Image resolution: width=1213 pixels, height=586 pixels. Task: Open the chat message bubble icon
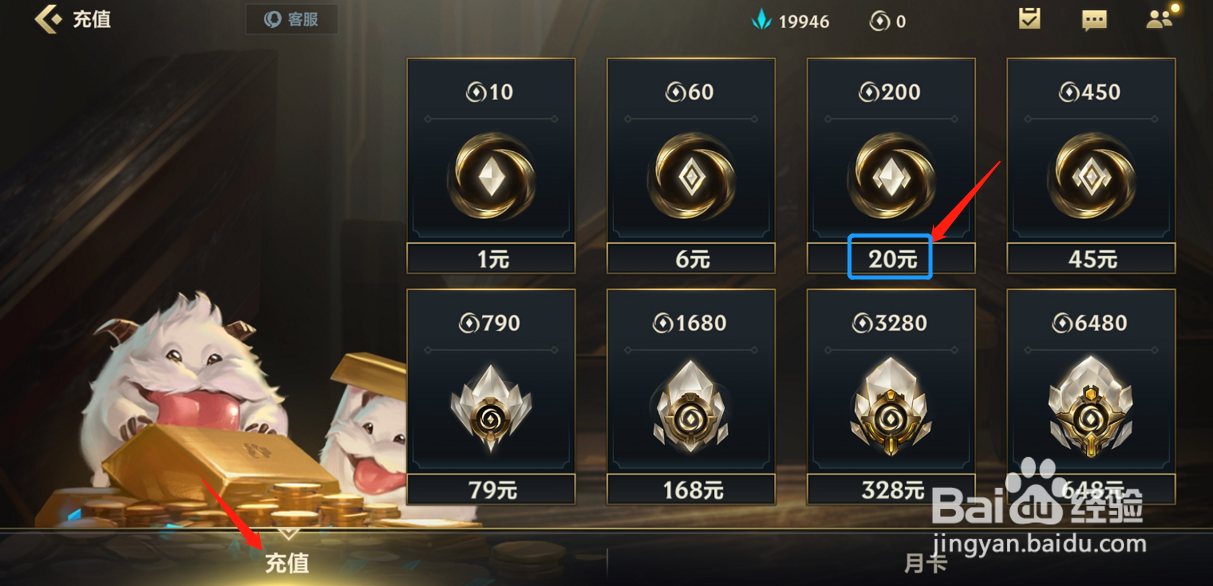tap(1094, 19)
